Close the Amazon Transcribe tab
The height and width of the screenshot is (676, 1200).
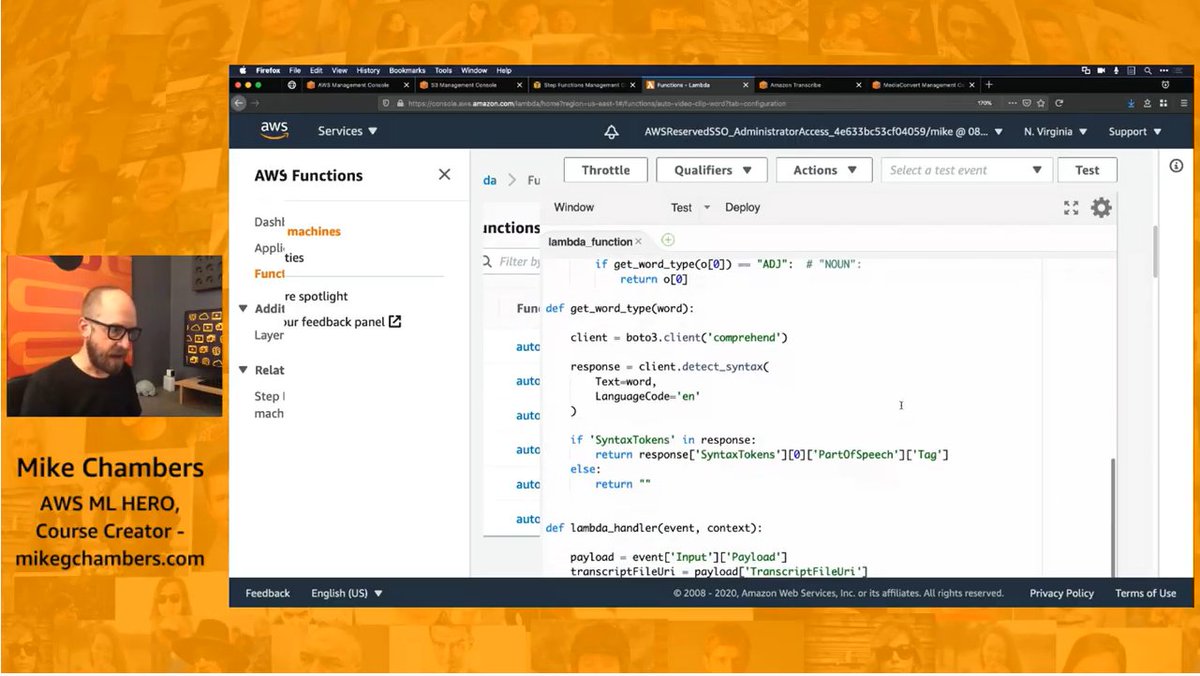pos(858,85)
